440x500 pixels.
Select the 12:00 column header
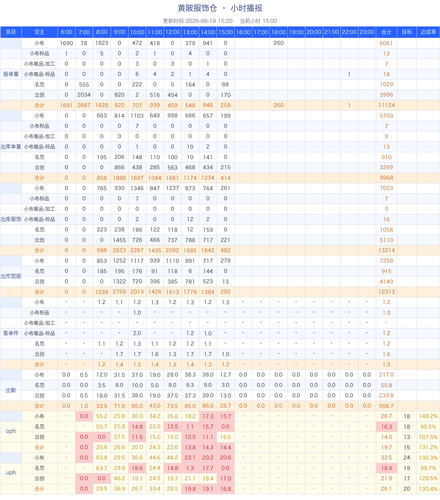(x=172, y=32)
